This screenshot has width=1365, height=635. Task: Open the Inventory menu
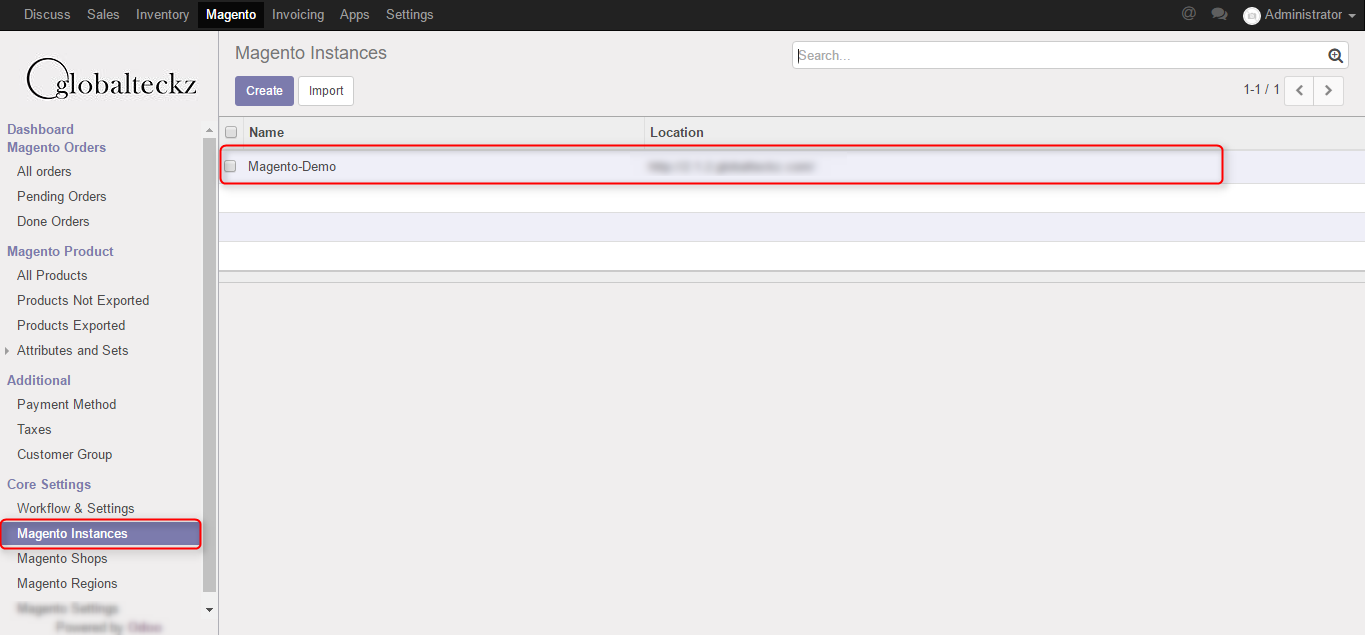[162, 15]
